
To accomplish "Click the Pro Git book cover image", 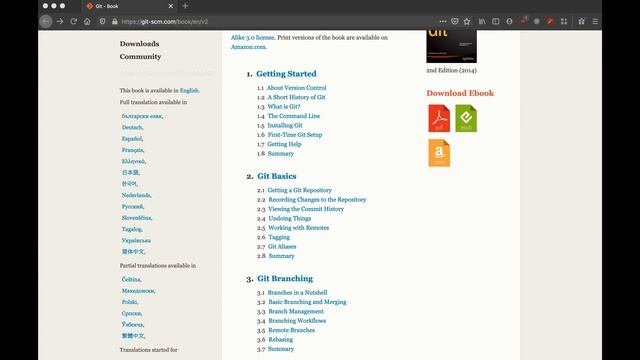I will click(451, 46).
